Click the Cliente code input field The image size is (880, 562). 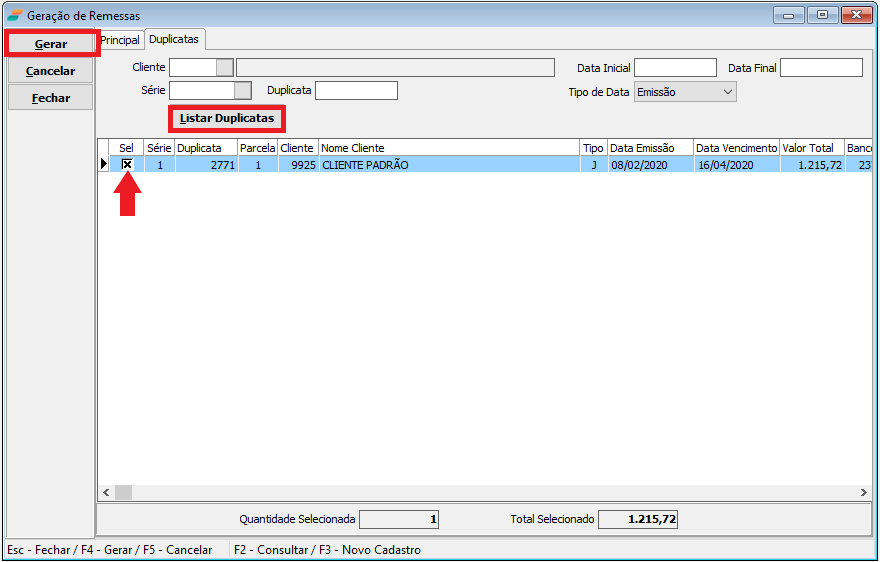tap(192, 67)
